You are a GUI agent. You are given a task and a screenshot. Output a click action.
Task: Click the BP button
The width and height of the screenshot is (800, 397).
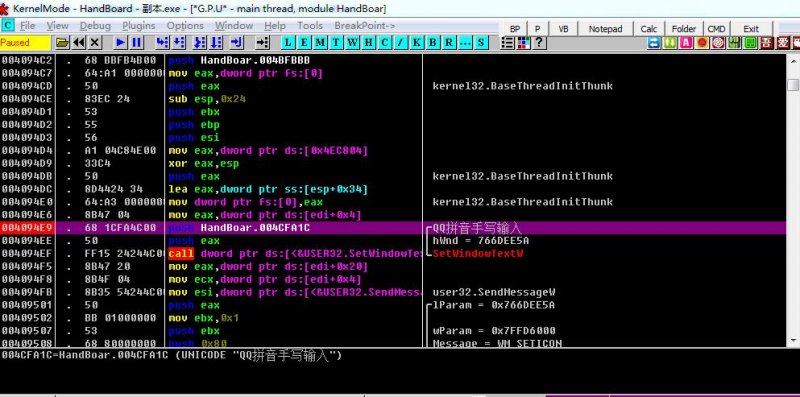click(515, 29)
